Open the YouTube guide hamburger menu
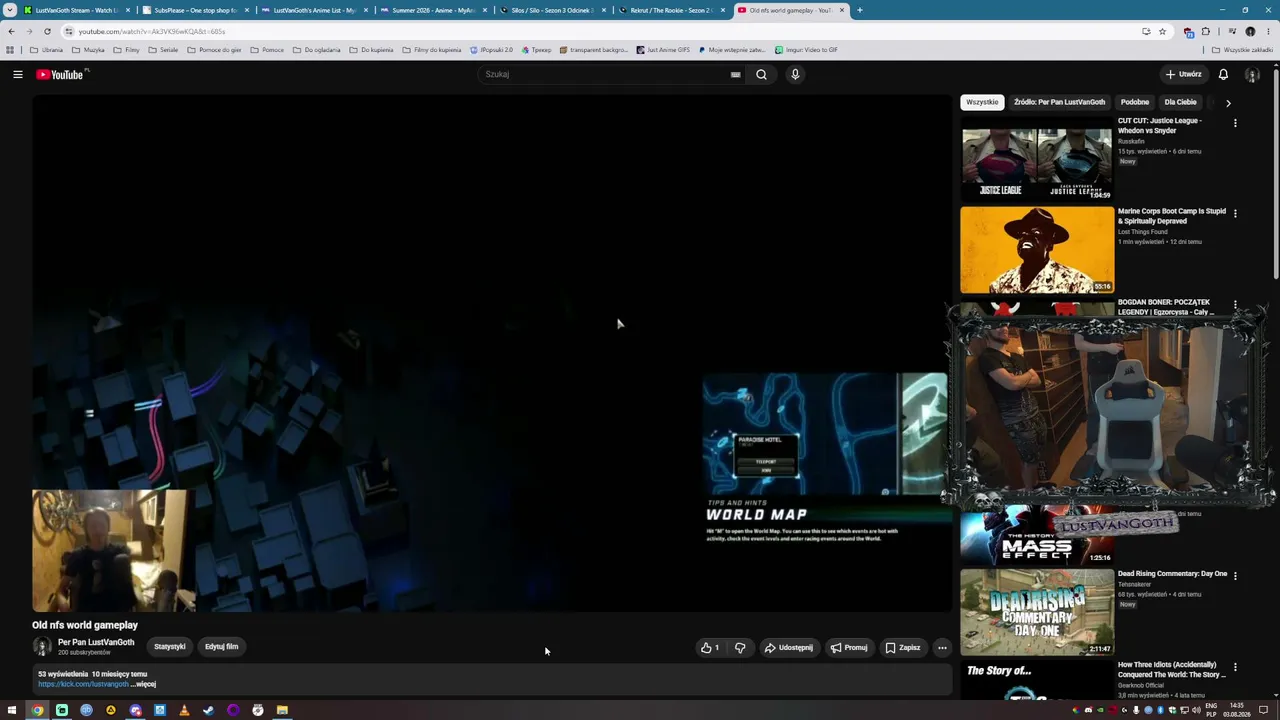This screenshot has height=720, width=1280. [x=17, y=74]
